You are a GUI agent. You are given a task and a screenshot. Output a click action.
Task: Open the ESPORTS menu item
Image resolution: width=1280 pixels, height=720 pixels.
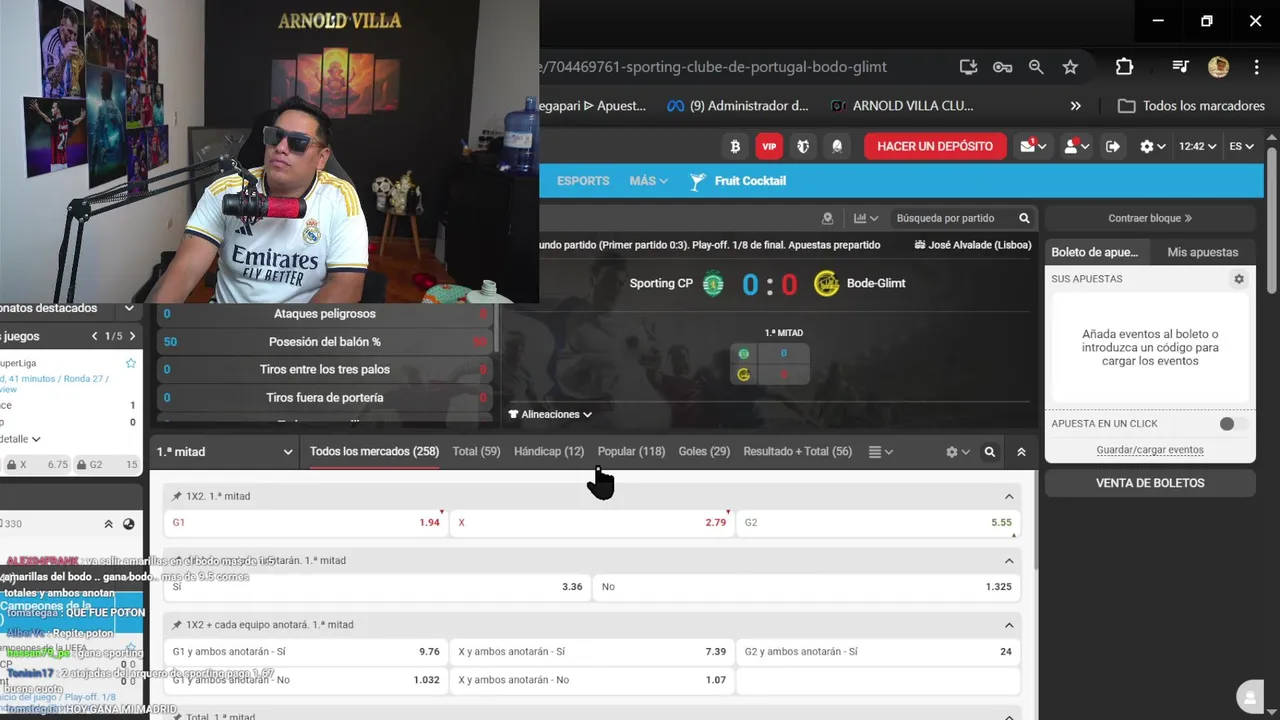click(583, 181)
